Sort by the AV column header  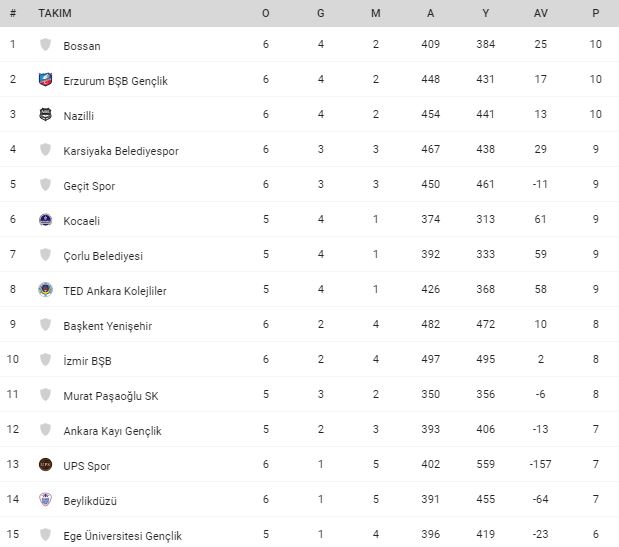(540, 13)
